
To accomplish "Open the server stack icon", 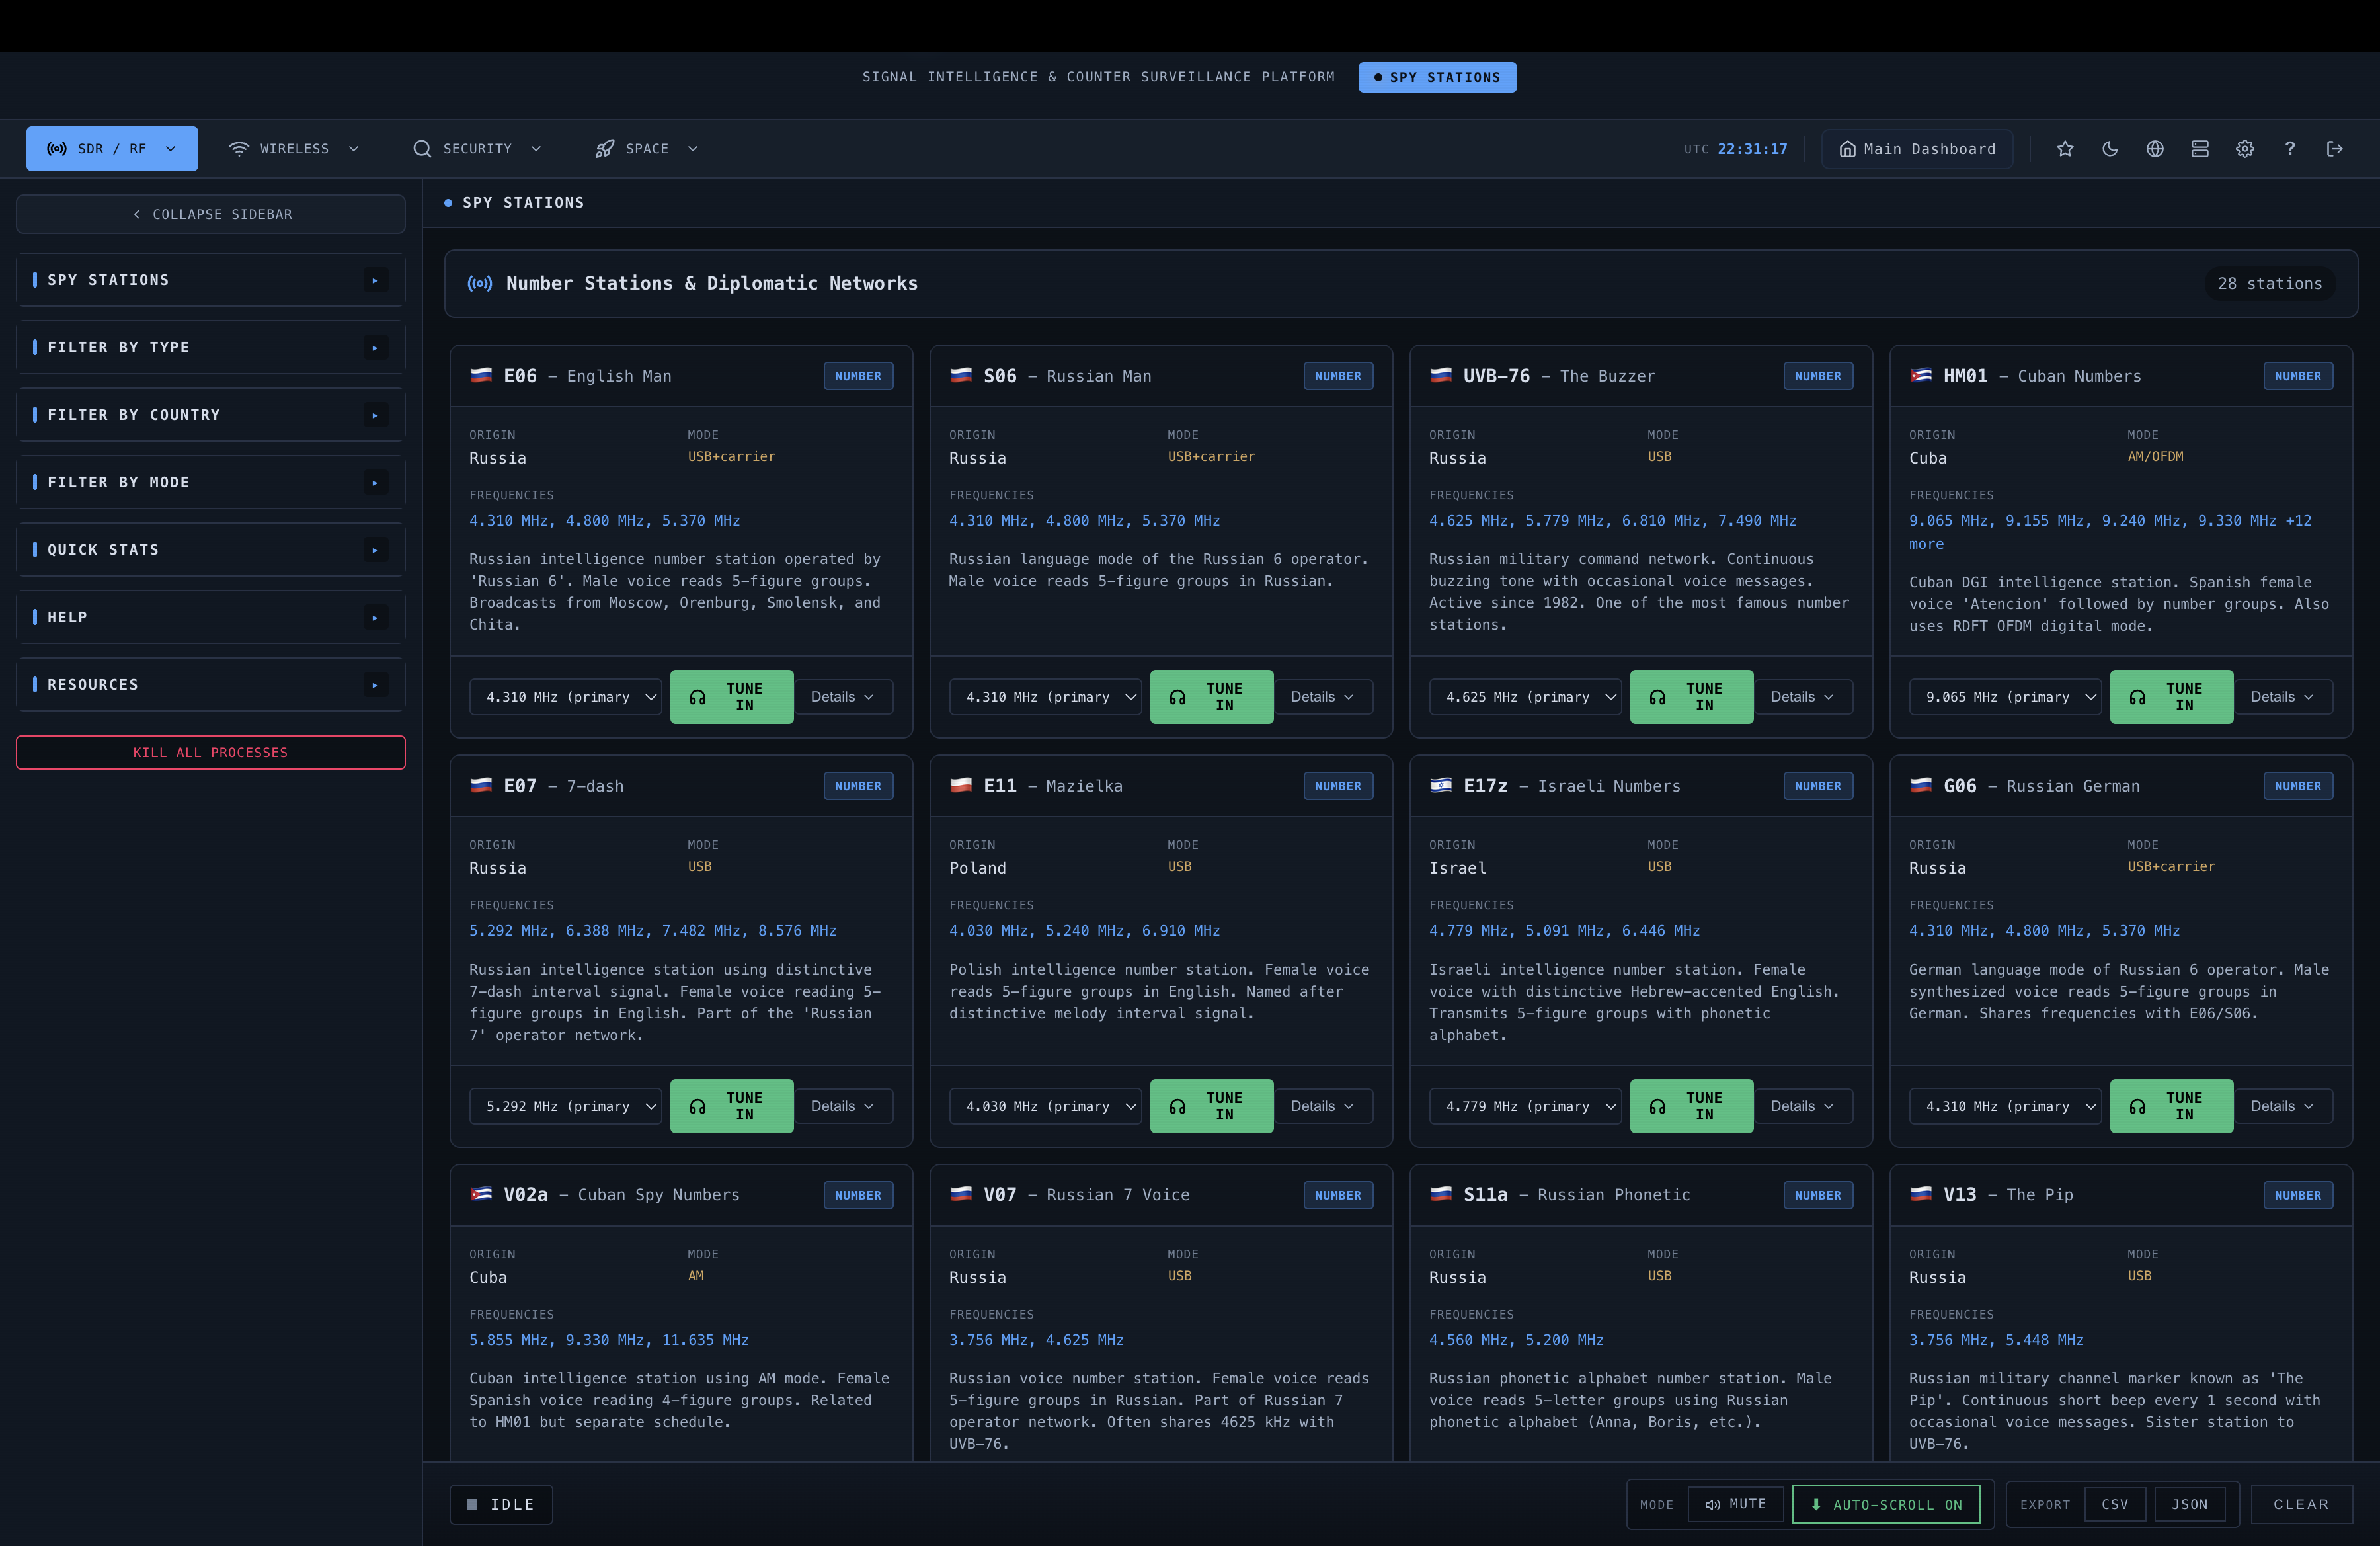I will 2200,148.
